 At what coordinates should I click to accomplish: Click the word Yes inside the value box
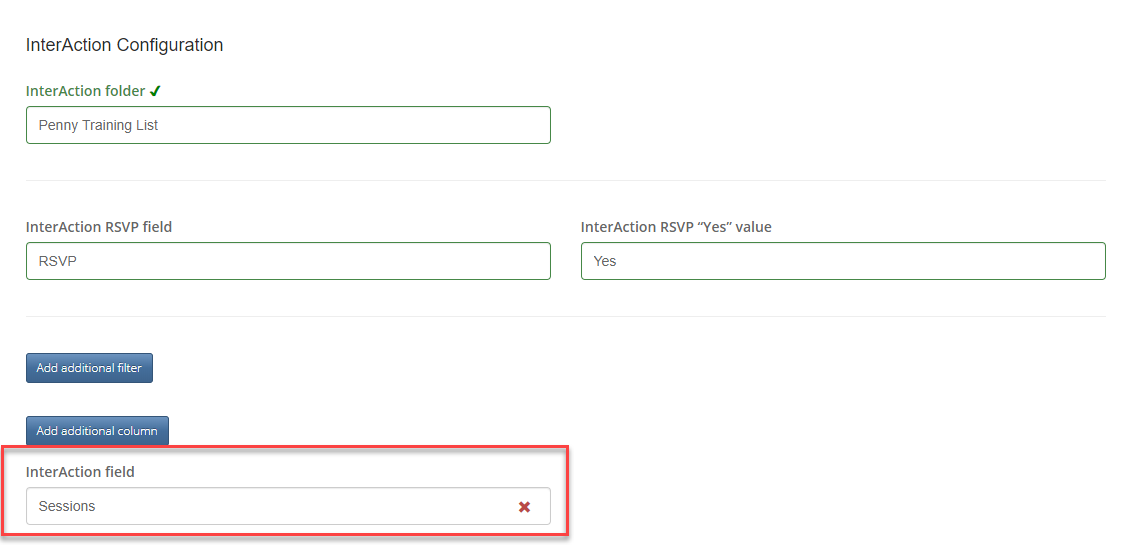point(605,261)
